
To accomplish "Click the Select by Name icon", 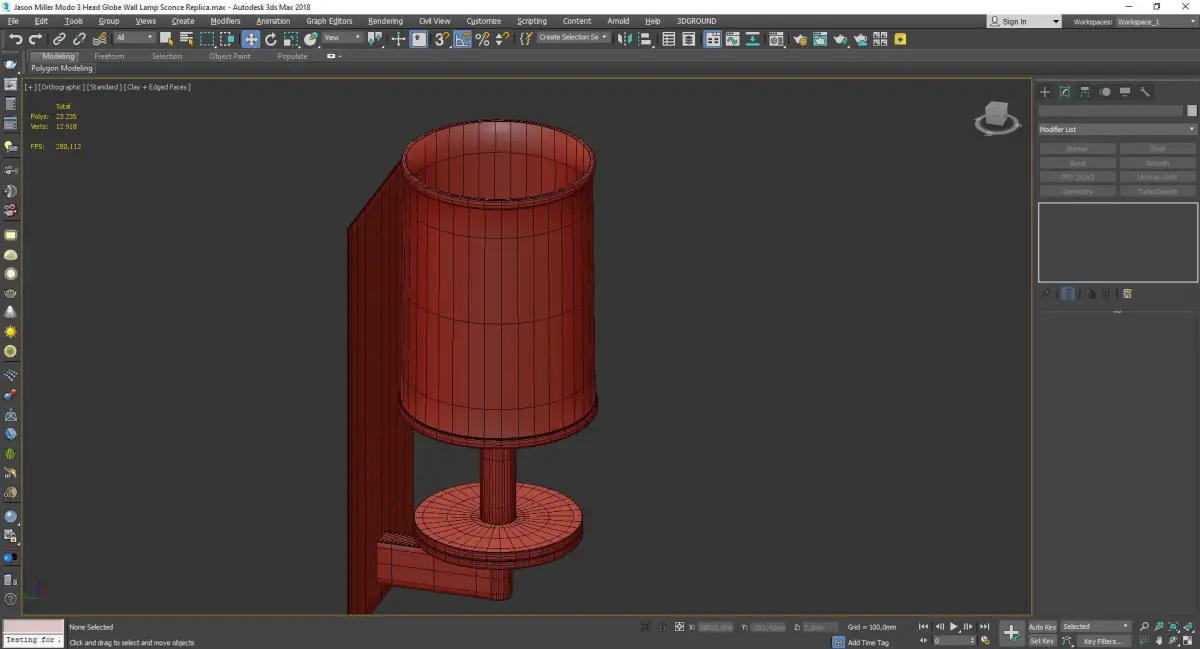I will point(186,39).
